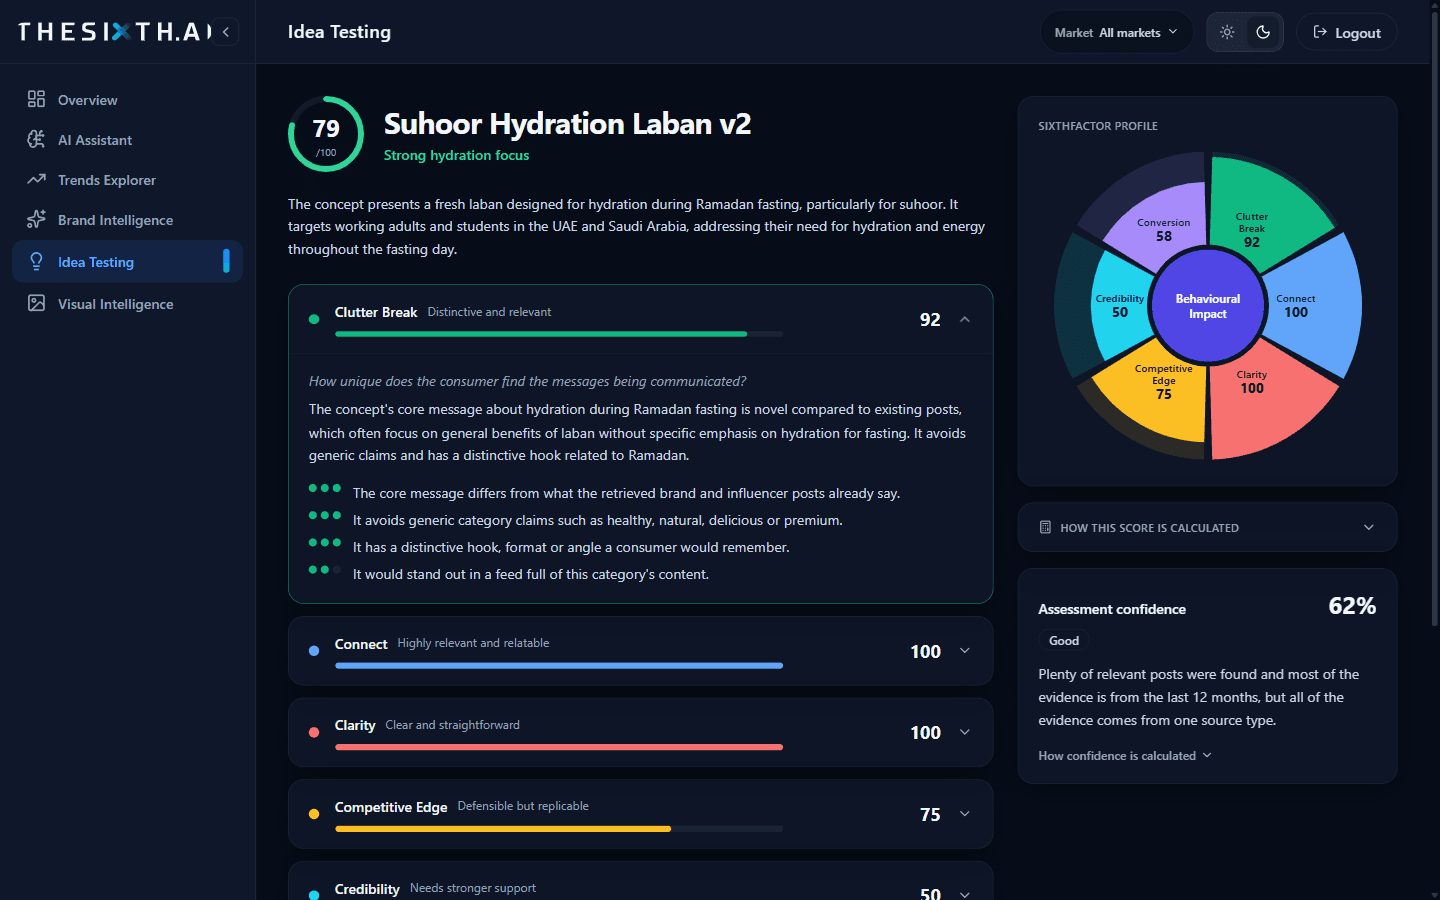Screen dimensions: 1440x900
Task: Click the Competitive Edge yellow progress bar
Action: [x=503, y=829]
